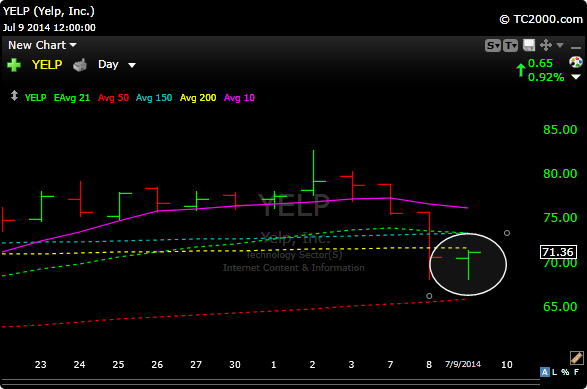587x389 pixels.
Task: Toggle arithmetic scale A button
Action: (544, 372)
